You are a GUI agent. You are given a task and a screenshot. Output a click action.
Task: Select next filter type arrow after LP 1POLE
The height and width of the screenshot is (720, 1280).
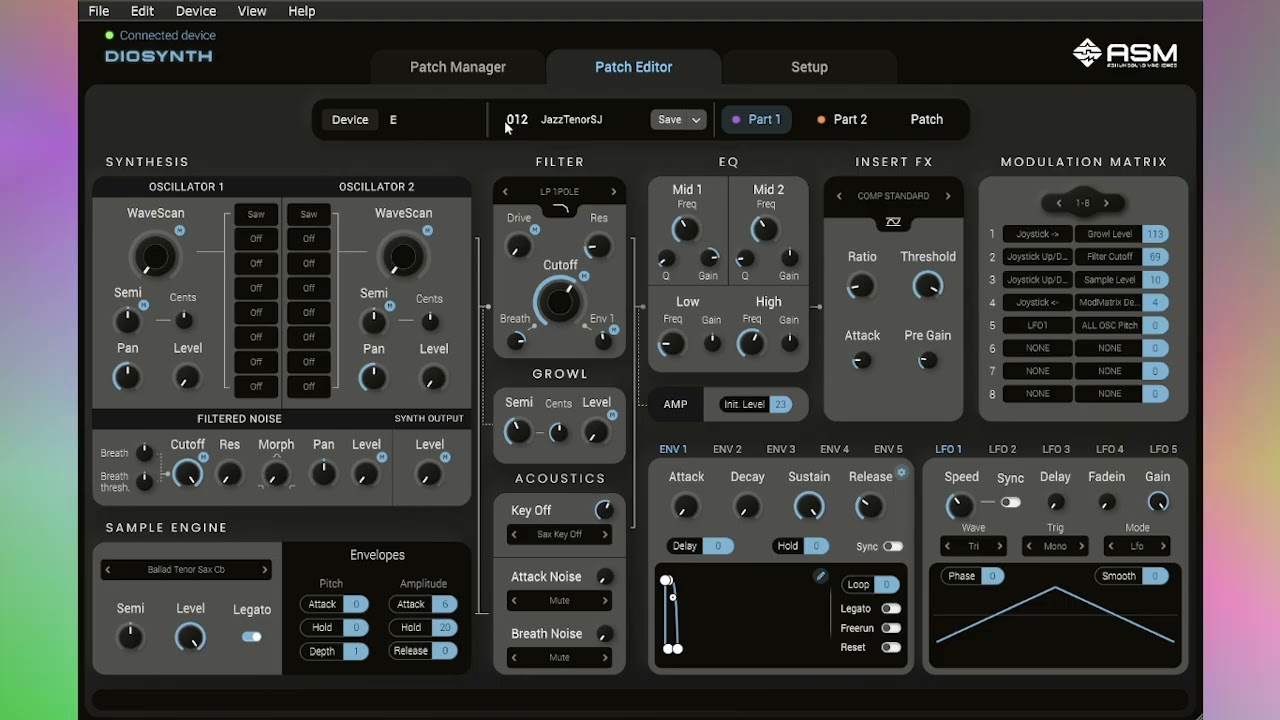tap(614, 191)
